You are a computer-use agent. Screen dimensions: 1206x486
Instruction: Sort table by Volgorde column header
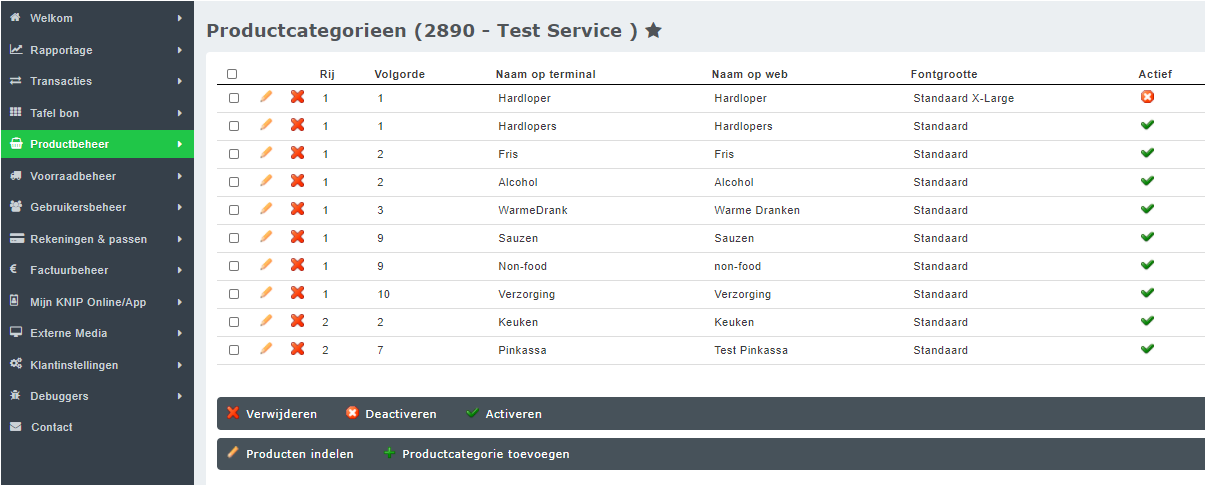(x=398, y=74)
